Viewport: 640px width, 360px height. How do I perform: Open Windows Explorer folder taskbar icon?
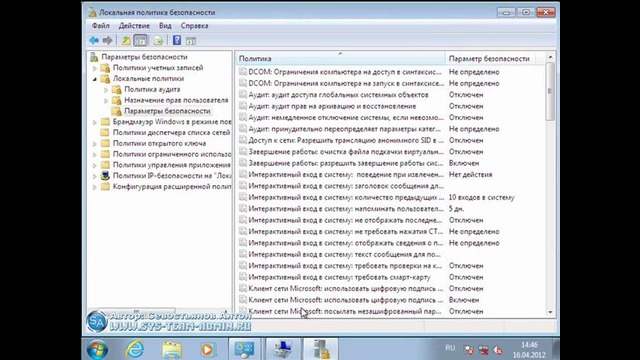172,350
